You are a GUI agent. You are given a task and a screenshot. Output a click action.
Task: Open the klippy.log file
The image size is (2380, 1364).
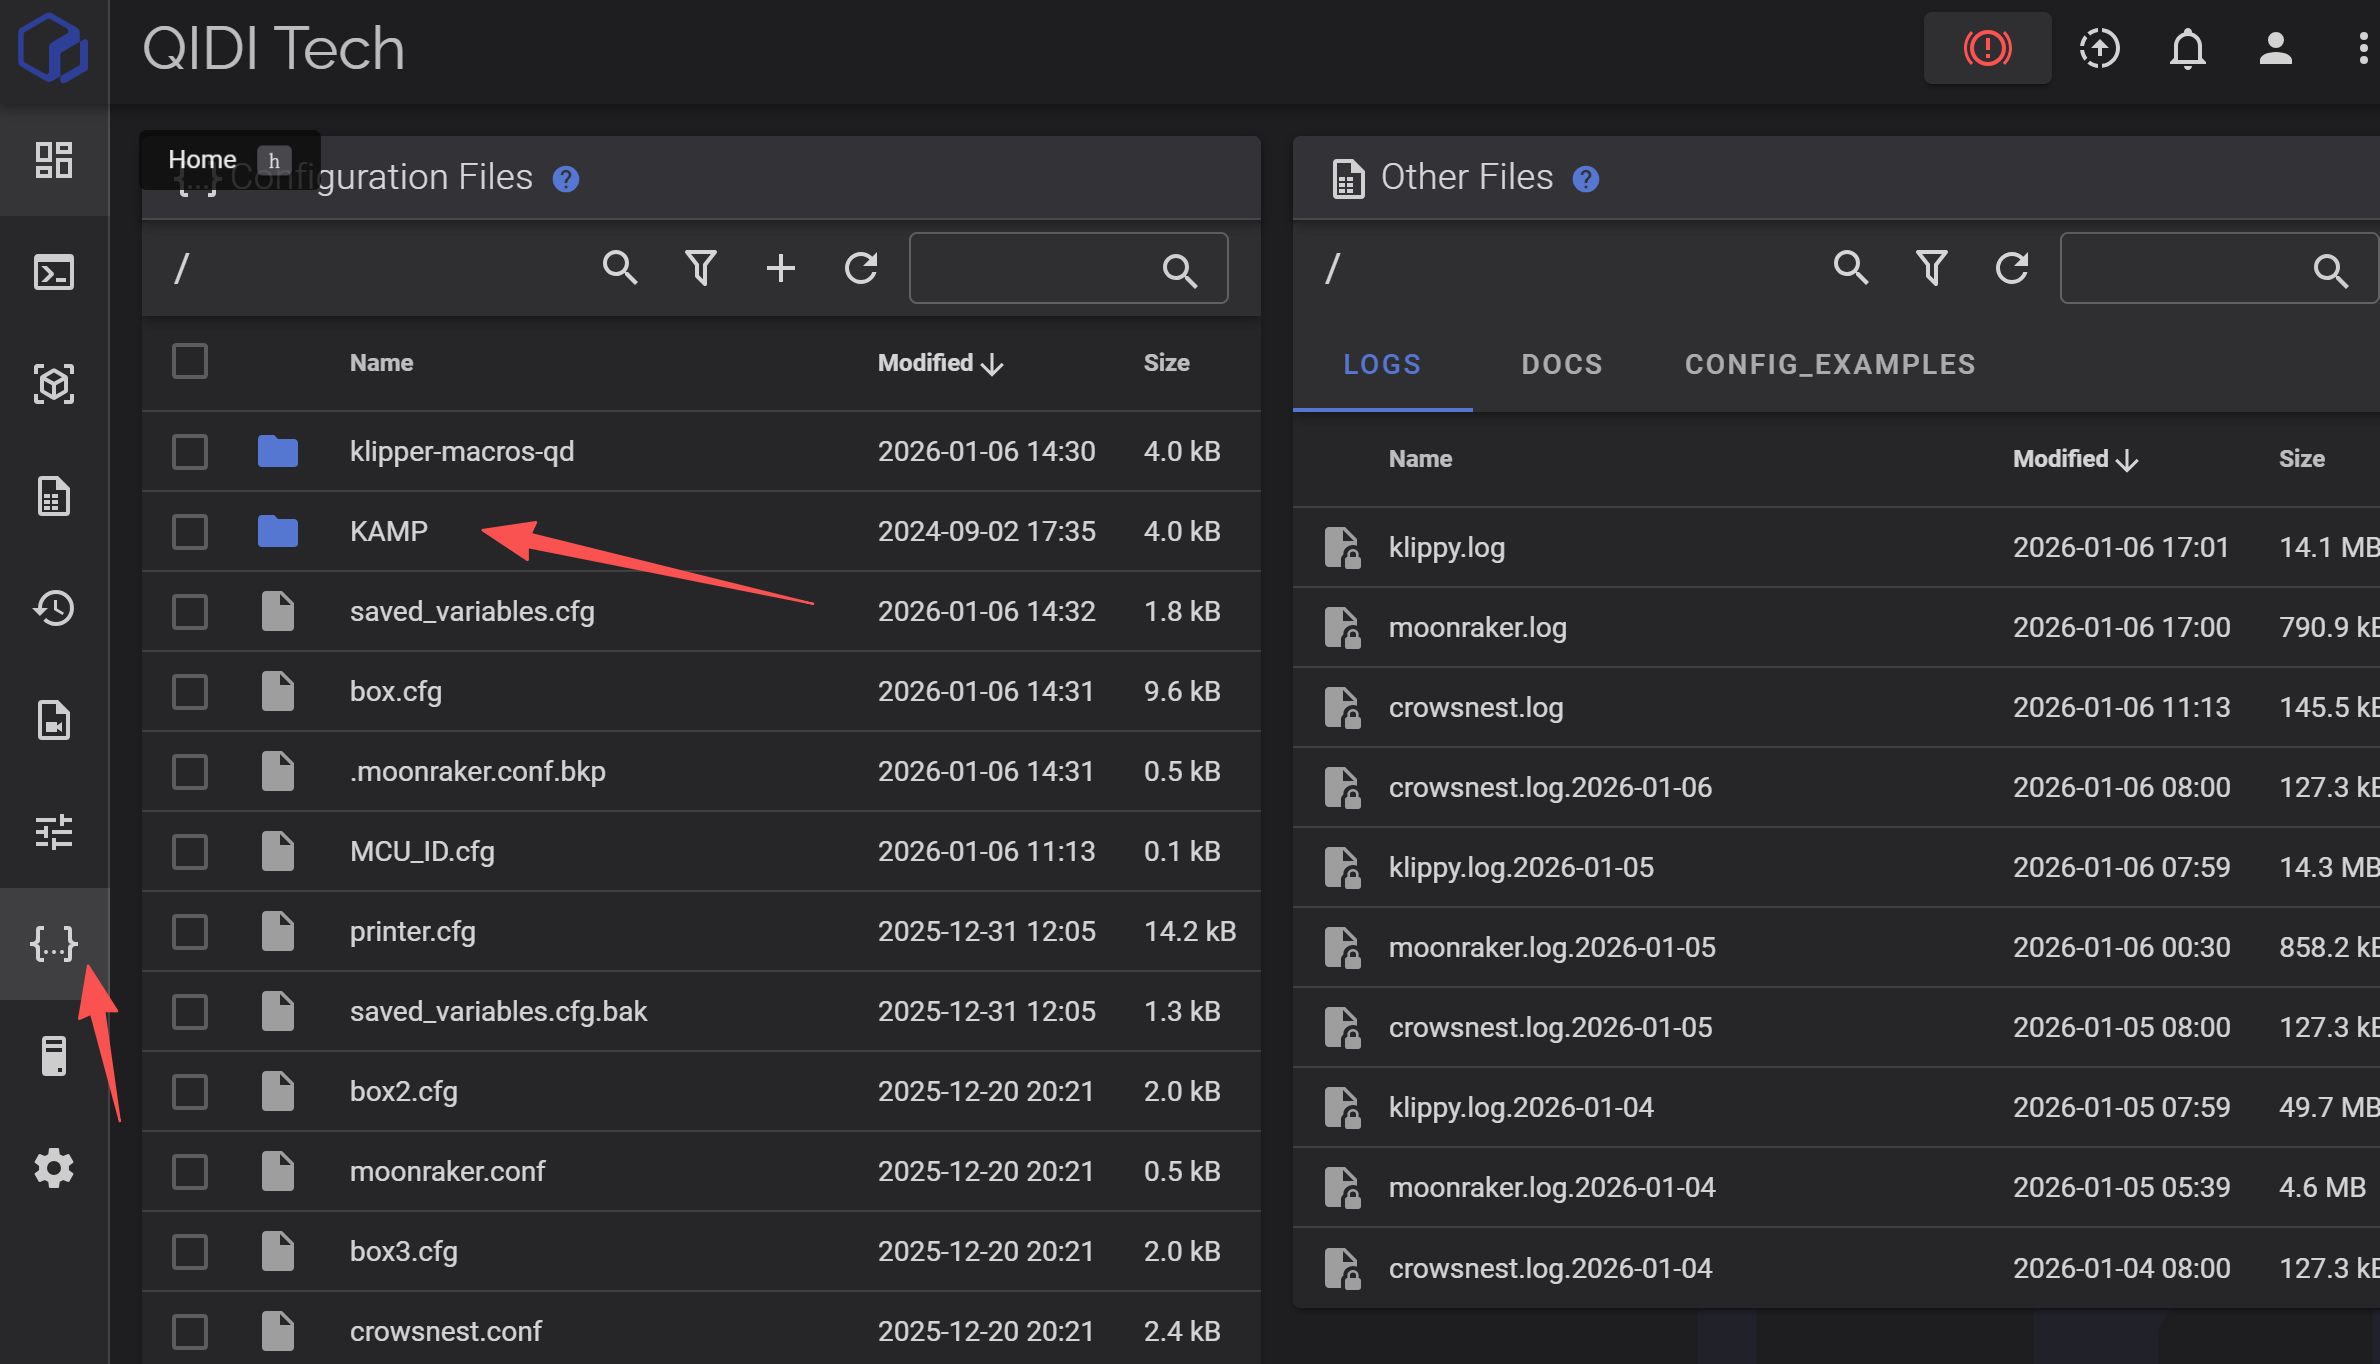pos(1446,548)
